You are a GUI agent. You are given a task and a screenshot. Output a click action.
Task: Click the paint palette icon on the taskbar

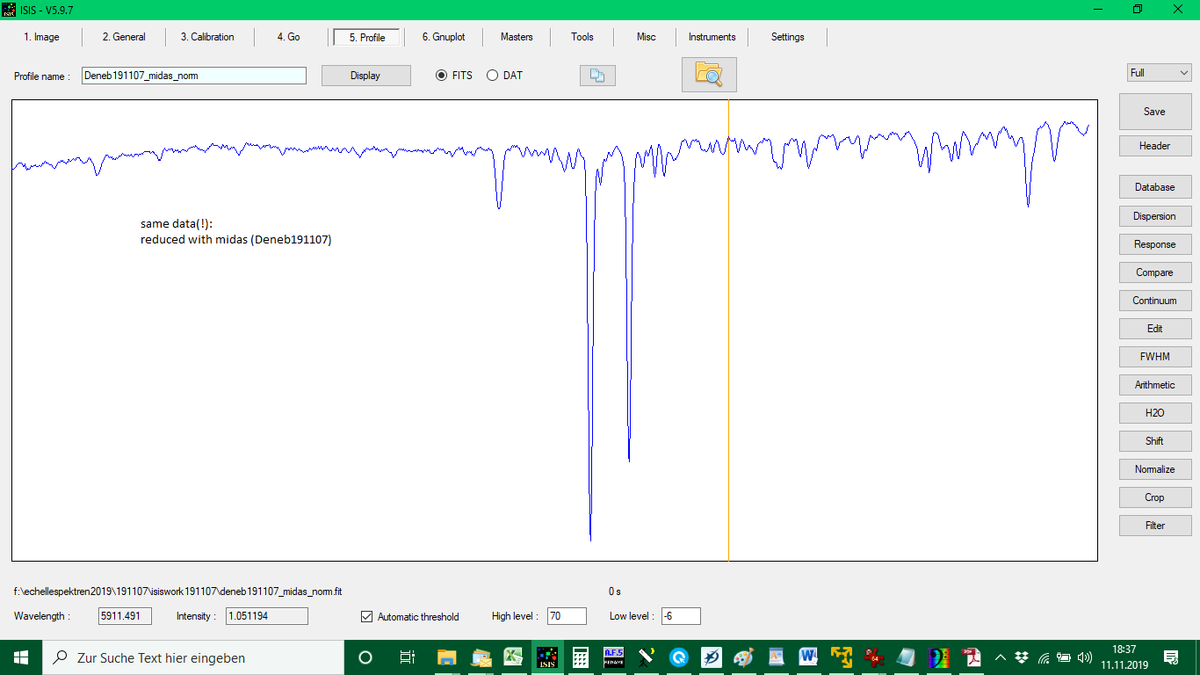point(743,658)
